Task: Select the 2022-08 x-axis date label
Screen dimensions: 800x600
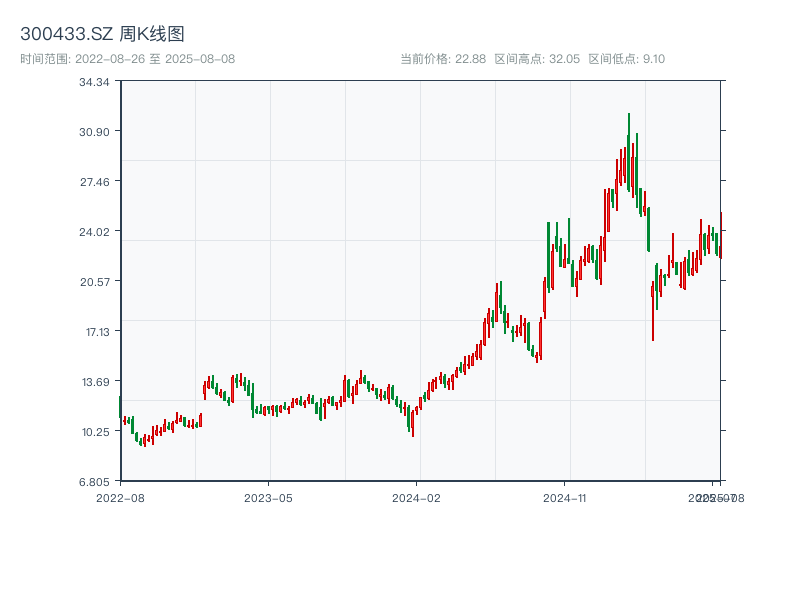Action: (120, 497)
